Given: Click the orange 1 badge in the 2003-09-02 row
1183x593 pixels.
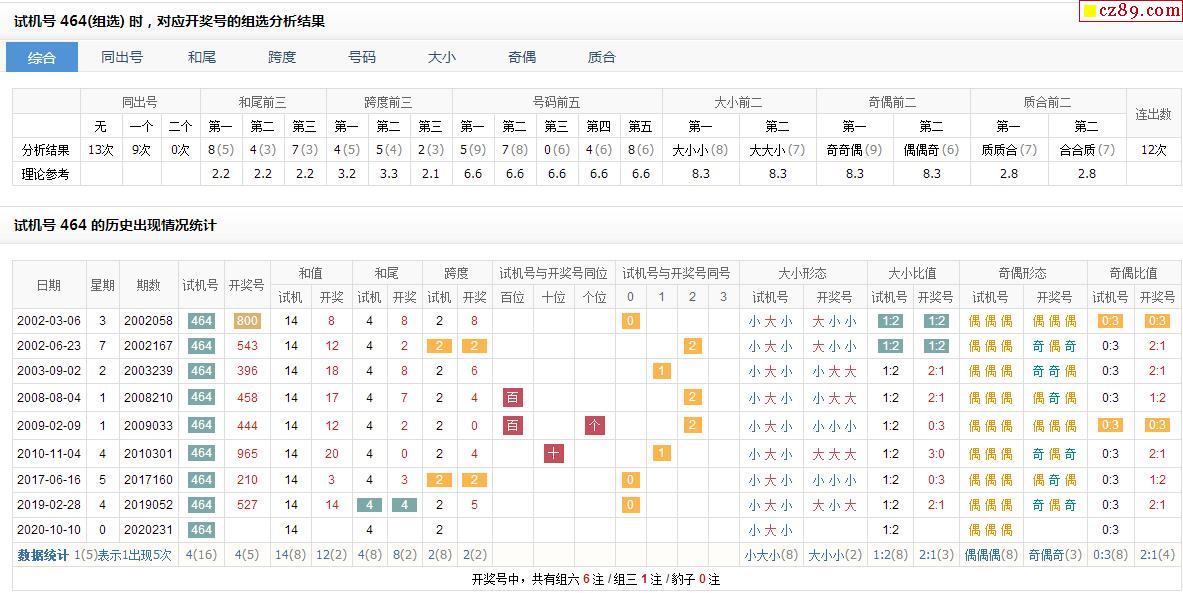Looking at the screenshot, I should [x=661, y=371].
